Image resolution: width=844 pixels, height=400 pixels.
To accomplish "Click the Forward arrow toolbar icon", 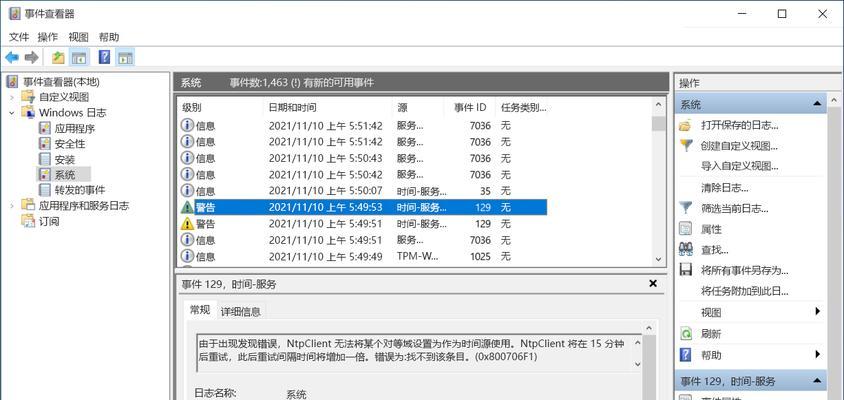I will coord(31,58).
